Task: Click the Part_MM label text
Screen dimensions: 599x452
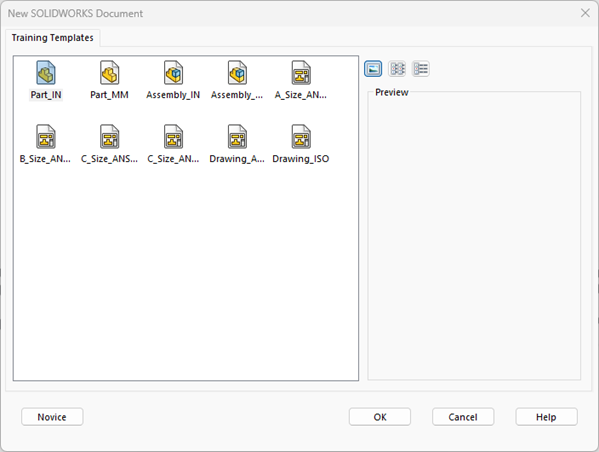Action: pyautogui.click(x=109, y=95)
